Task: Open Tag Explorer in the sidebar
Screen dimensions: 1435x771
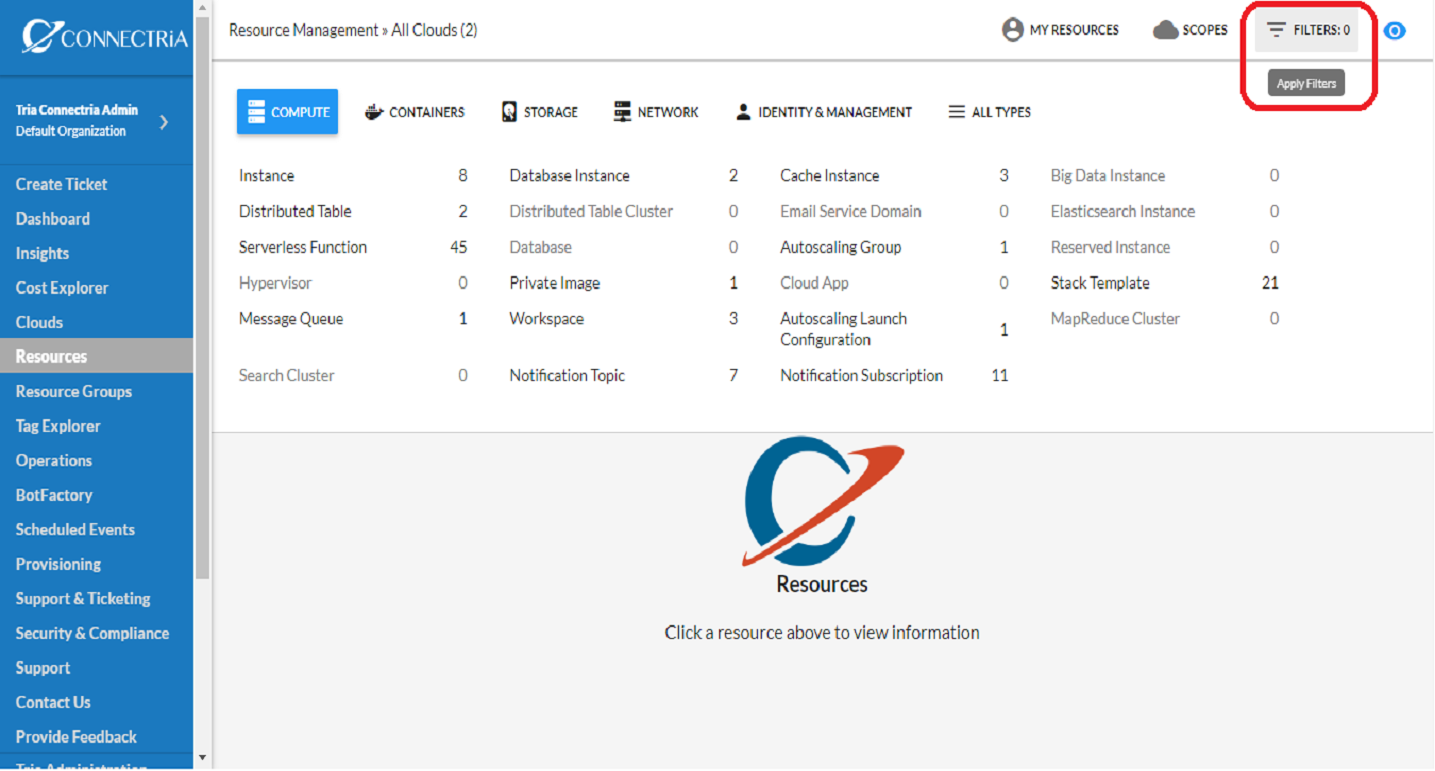Action: (58, 426)
